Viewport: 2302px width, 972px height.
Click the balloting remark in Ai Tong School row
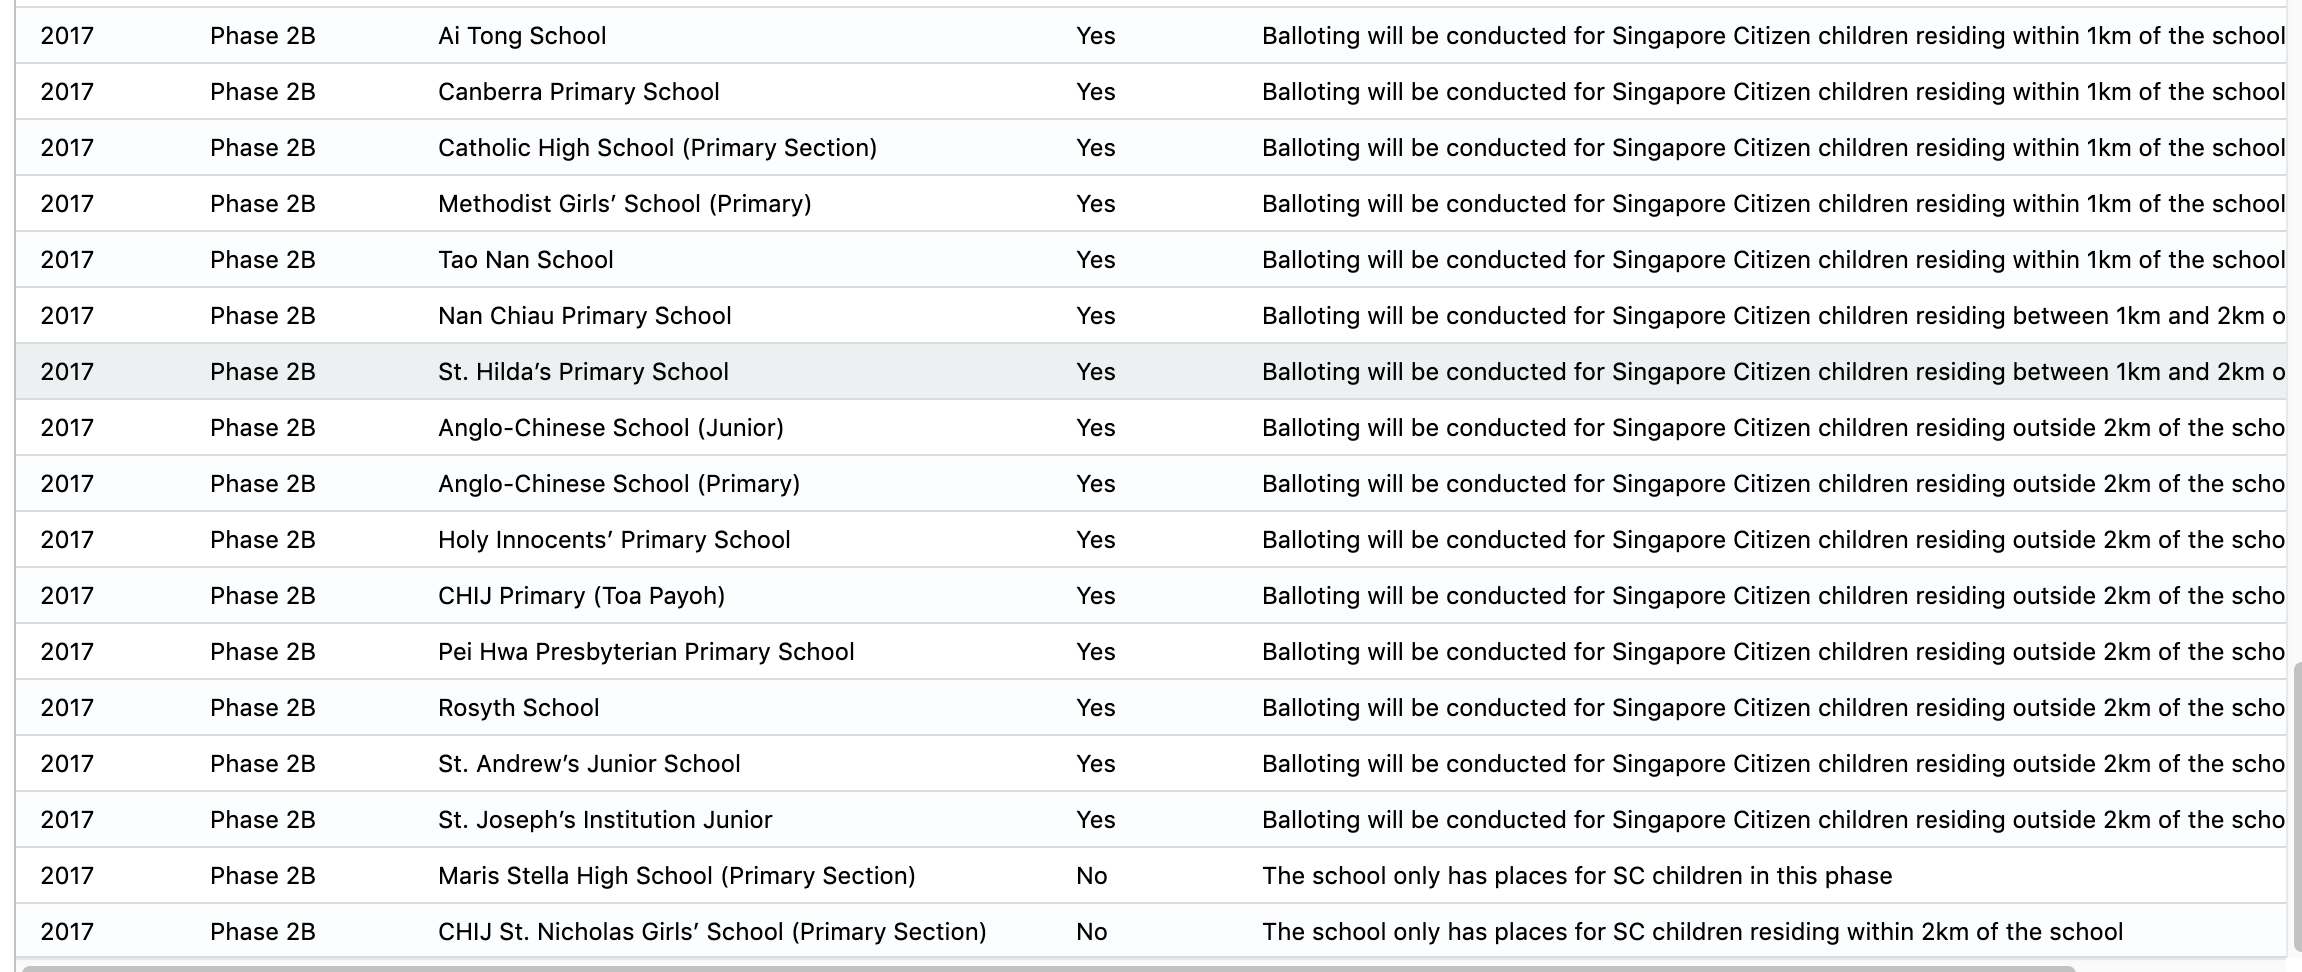(x=1772, y=36)
